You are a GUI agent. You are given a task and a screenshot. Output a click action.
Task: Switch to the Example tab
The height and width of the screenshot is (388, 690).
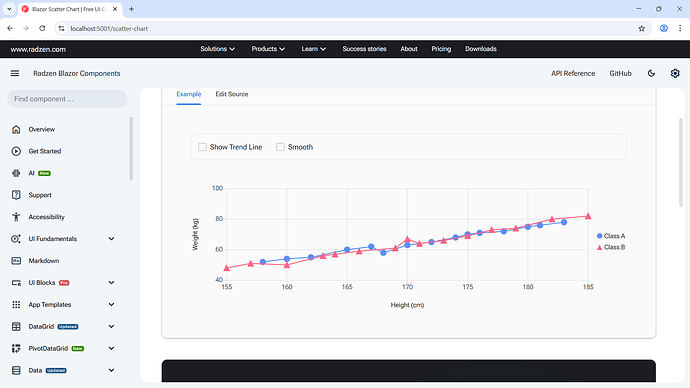189,94
